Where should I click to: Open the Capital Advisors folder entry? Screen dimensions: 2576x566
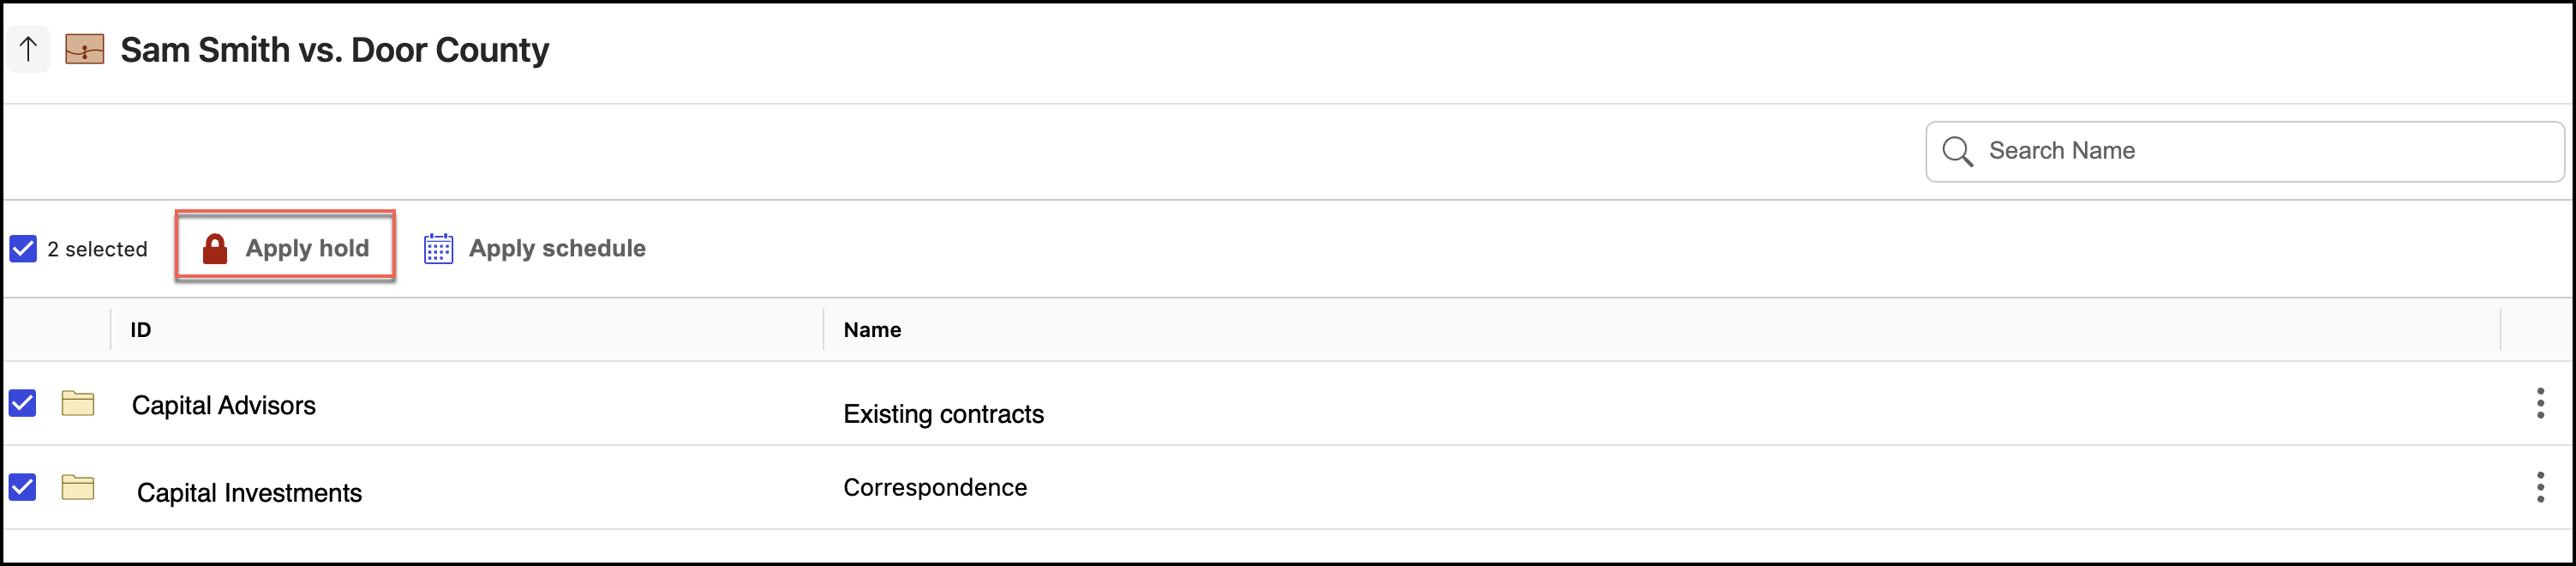coord(224,405)
